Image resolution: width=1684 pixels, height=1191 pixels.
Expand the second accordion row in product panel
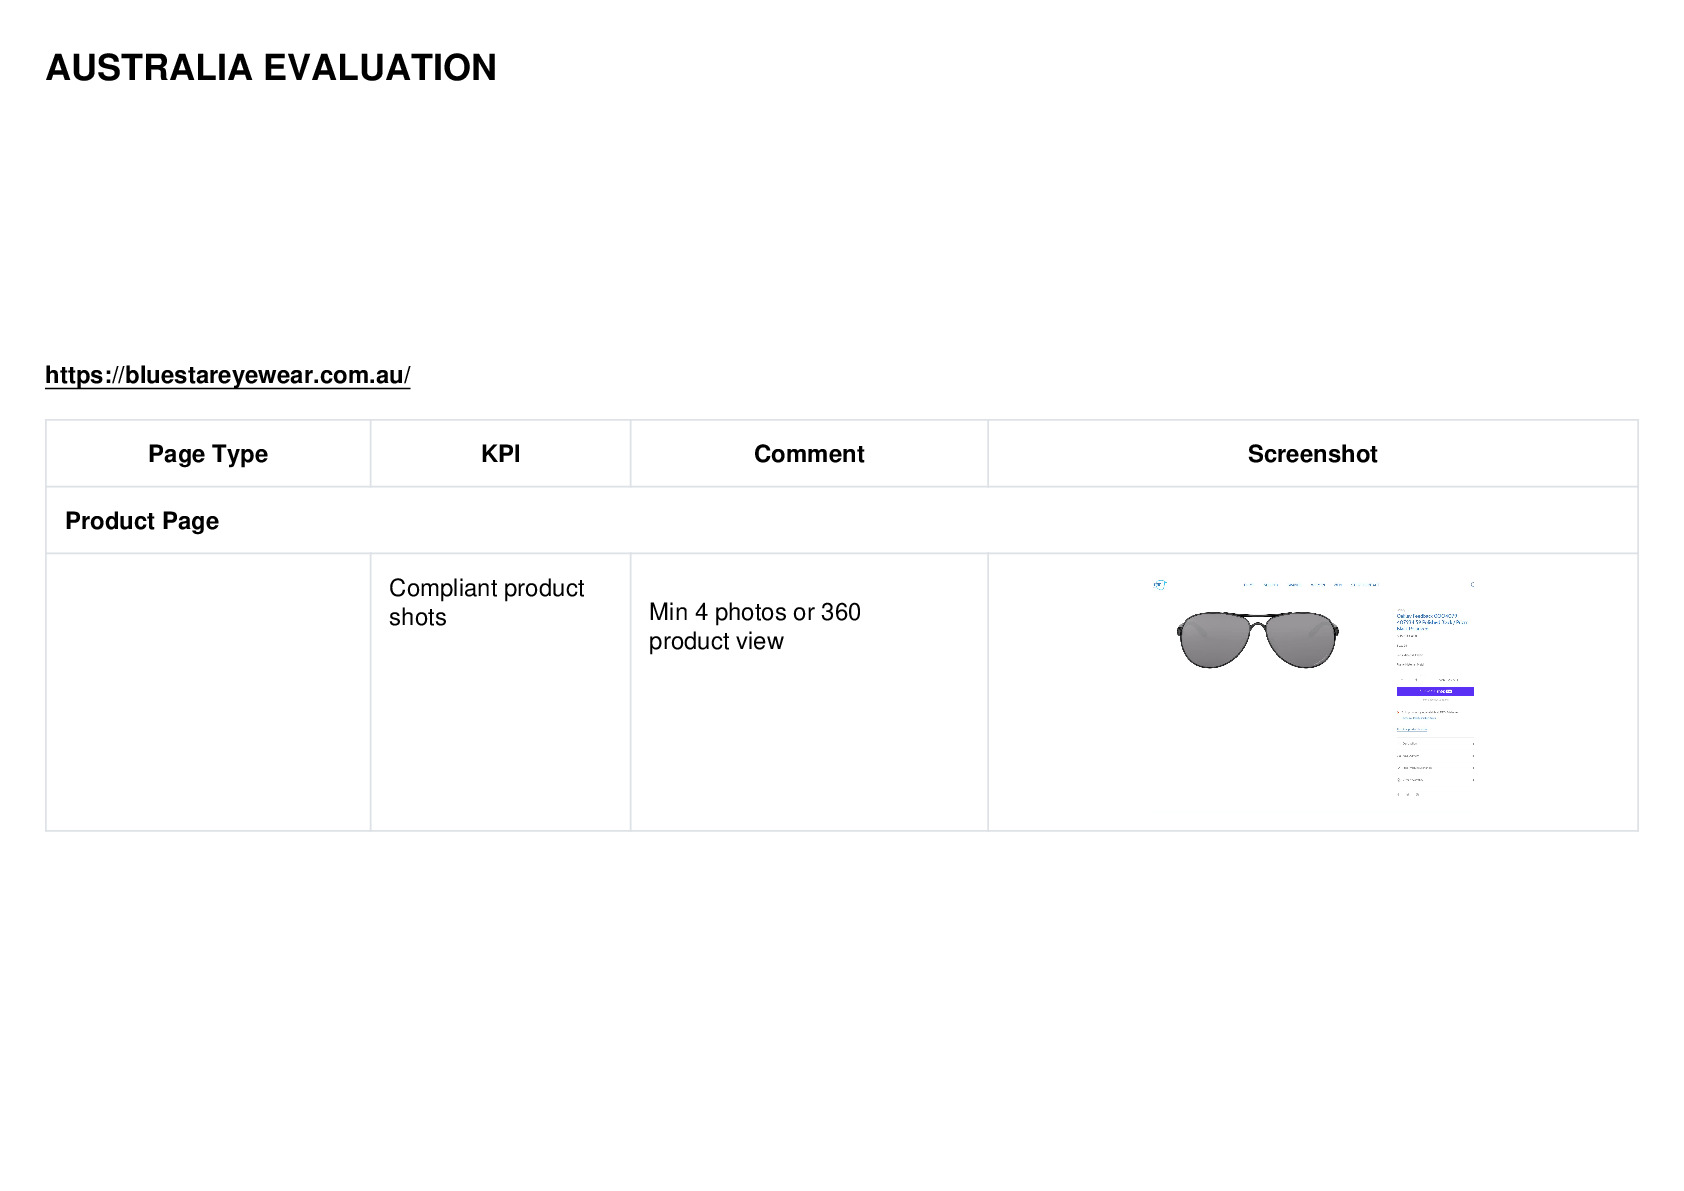(1435, 756)
